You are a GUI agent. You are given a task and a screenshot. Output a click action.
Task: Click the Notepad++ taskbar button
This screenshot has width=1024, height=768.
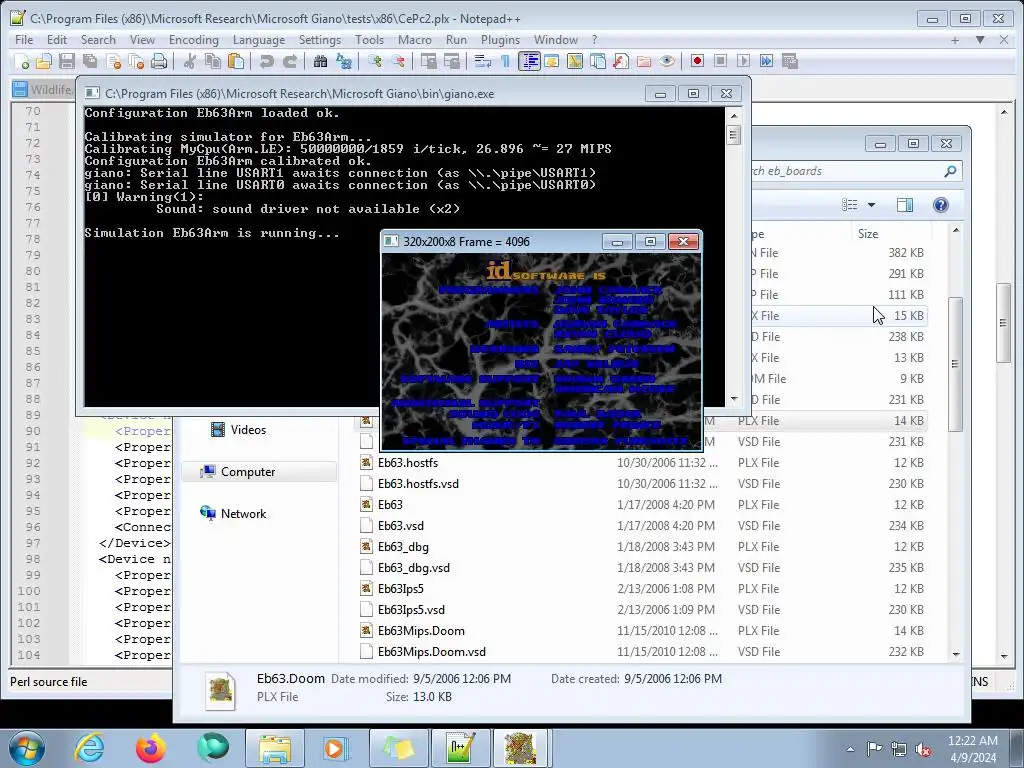pyautogui.click(x=460, y=748)
